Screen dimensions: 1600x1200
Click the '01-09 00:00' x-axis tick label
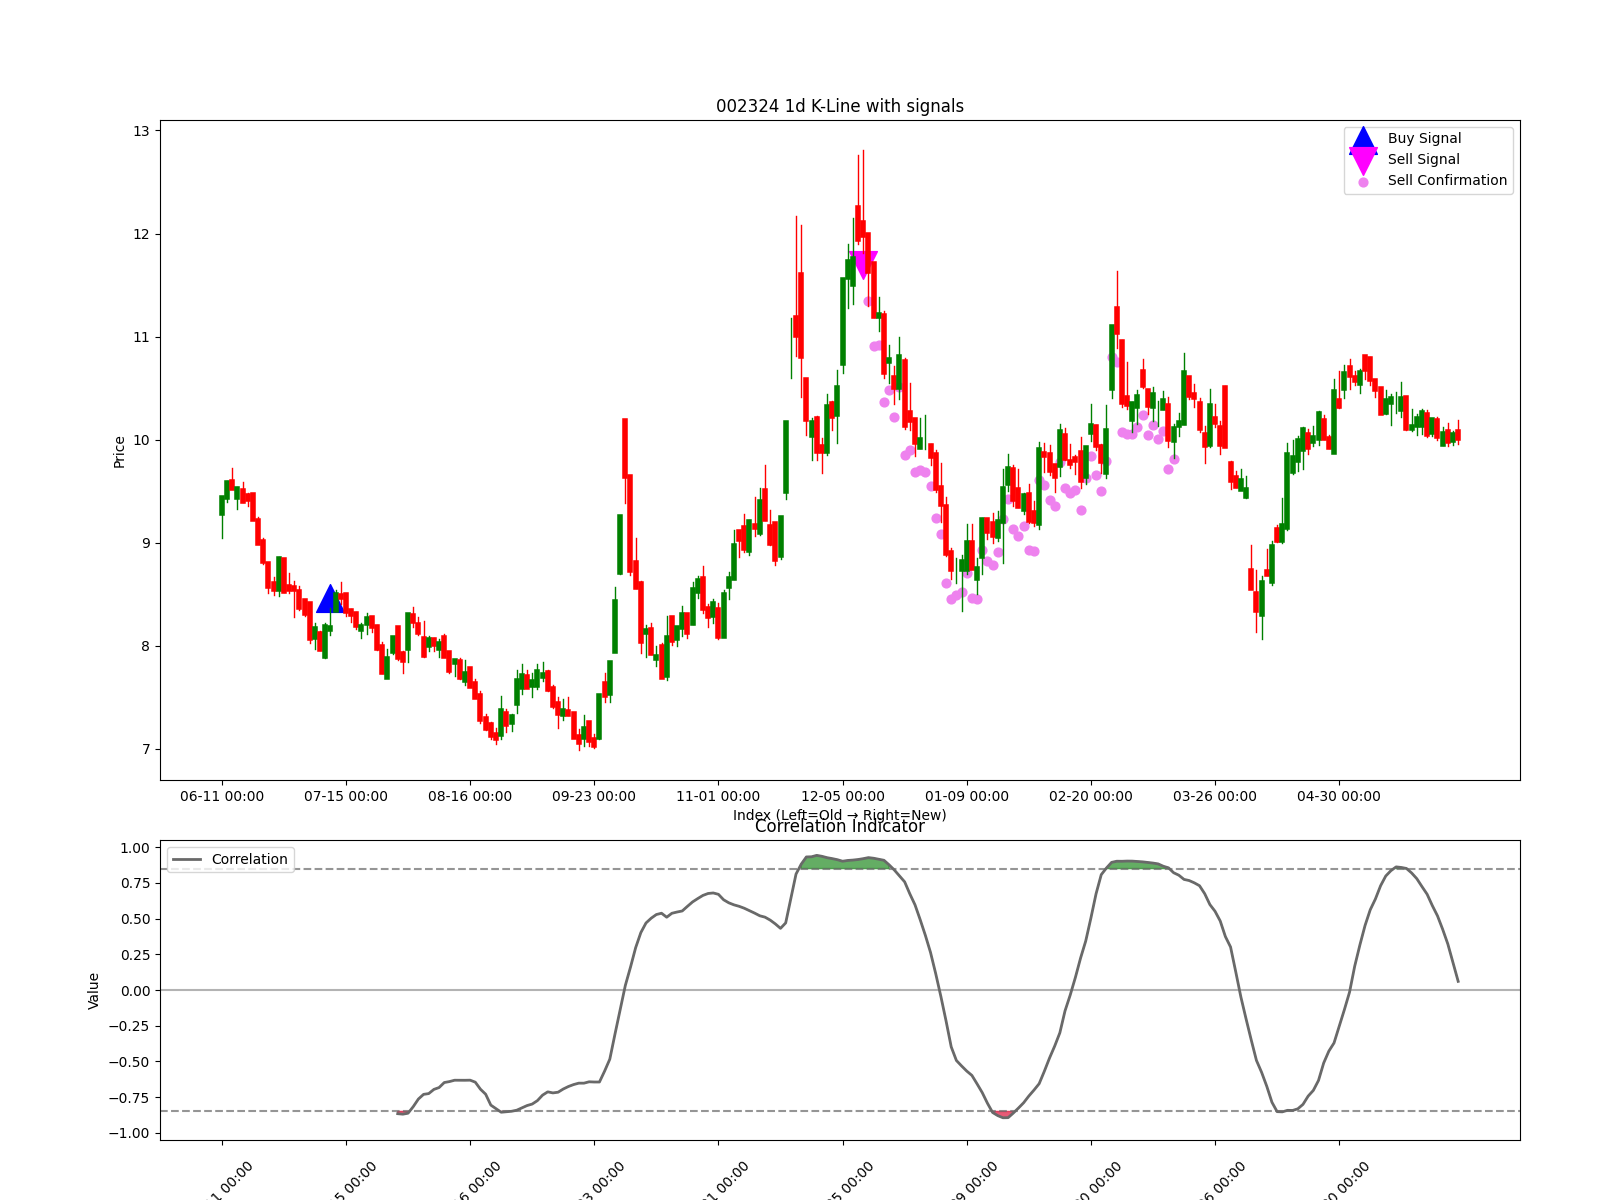click(967, 796)
